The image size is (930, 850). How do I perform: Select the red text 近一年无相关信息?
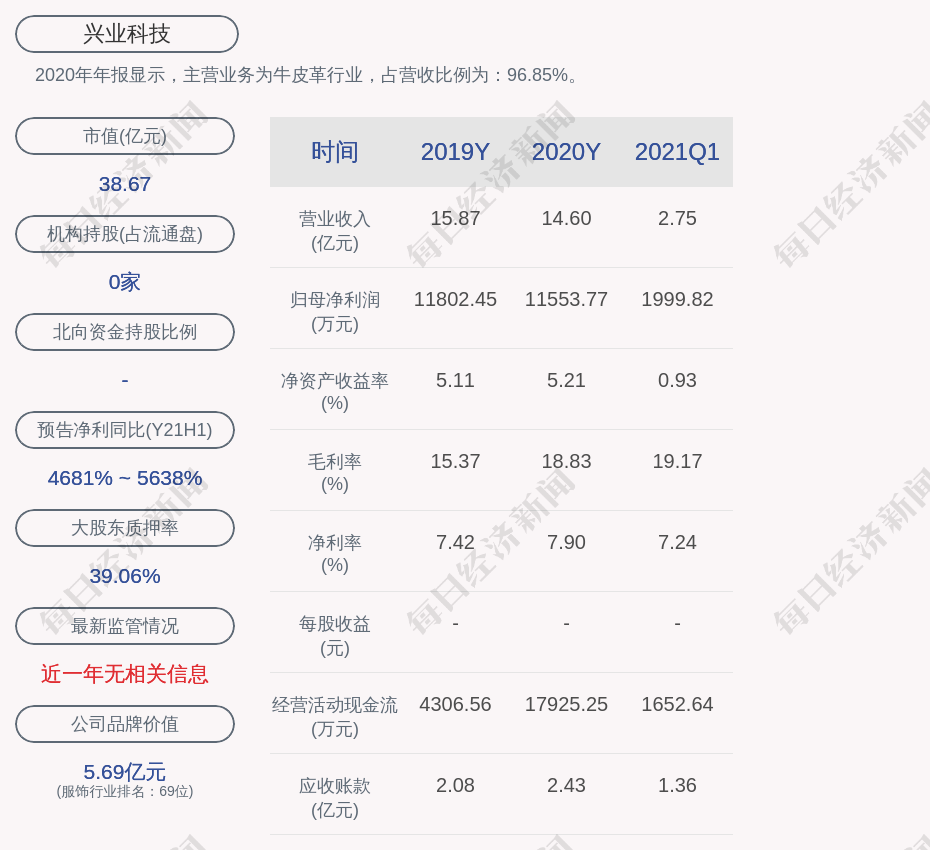coord(125,674)
